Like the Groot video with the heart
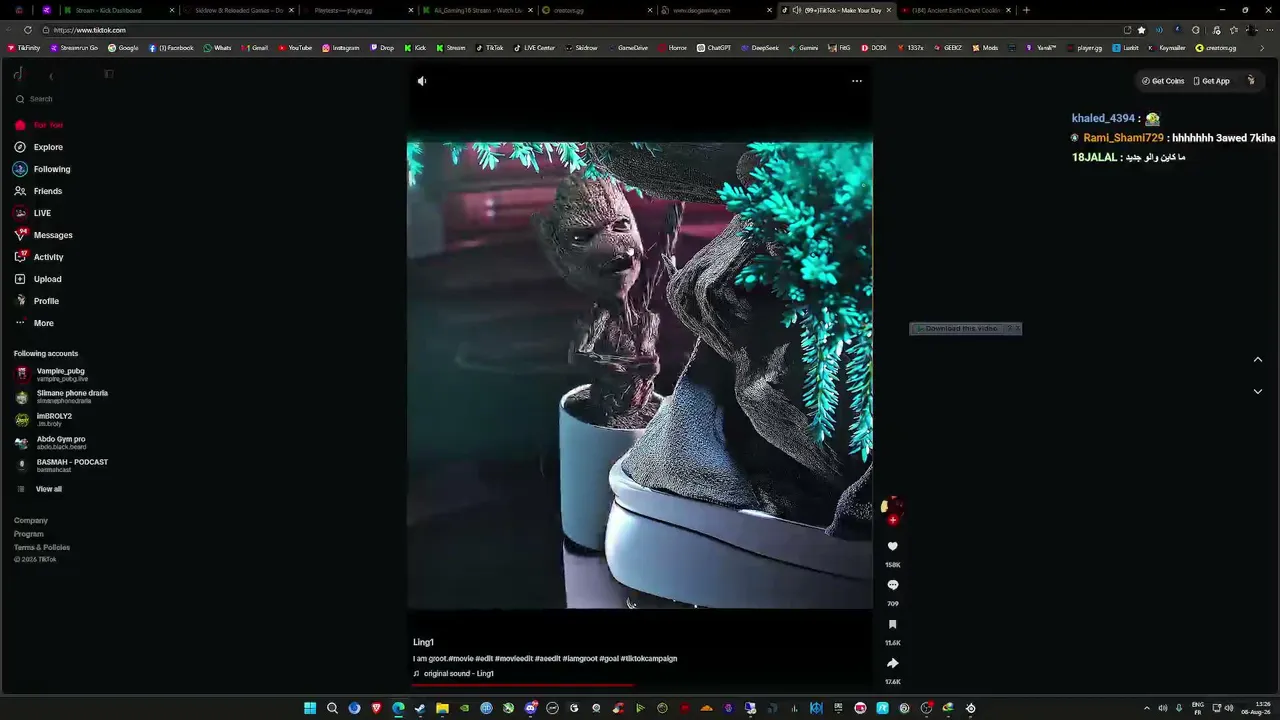Viewport: 1280px width, 720px height. (x=893, y=547)
